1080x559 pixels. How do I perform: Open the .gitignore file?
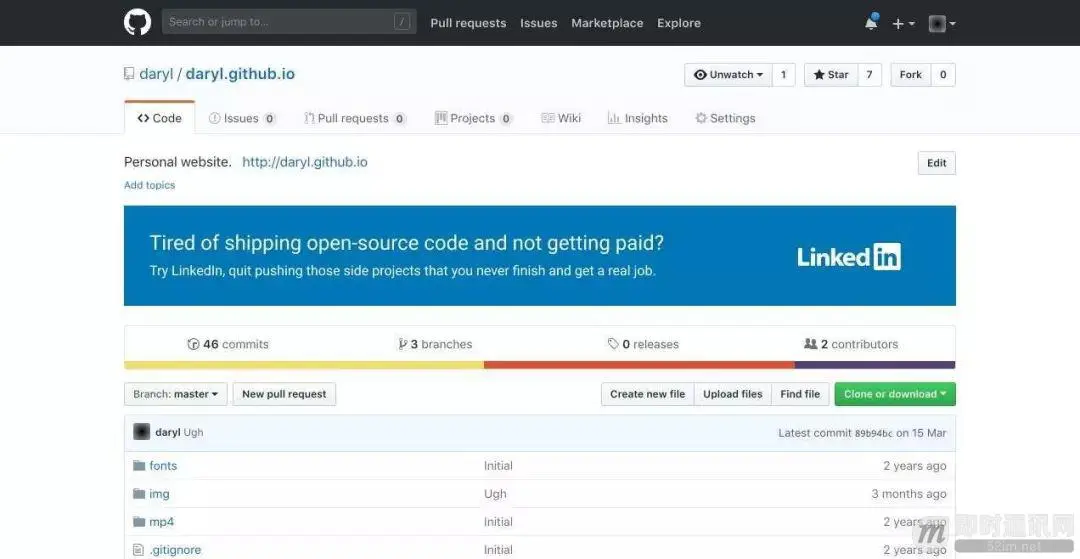(x=175, y=550)
